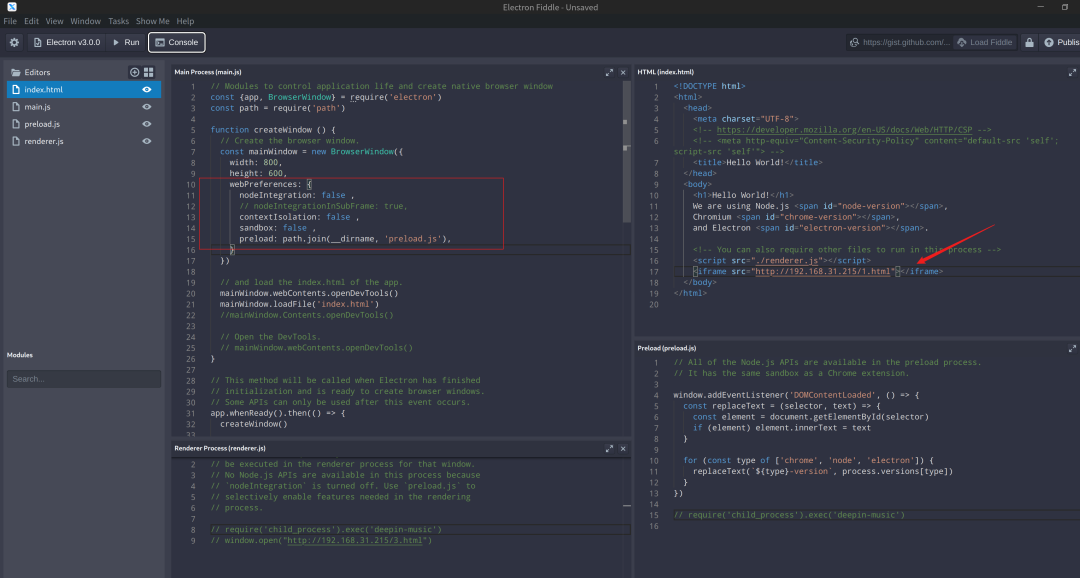Maximize the Main Process (main.js) editor panel
1080x578 pixels.
[610, 72]
